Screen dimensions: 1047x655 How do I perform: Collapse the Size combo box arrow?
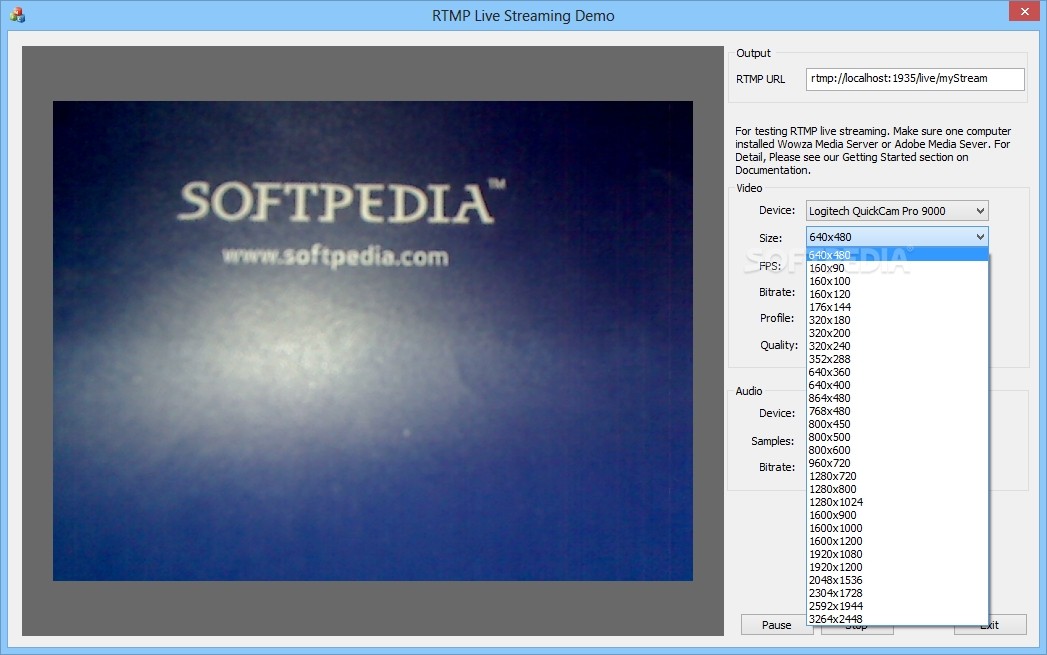tap(980, 237)
